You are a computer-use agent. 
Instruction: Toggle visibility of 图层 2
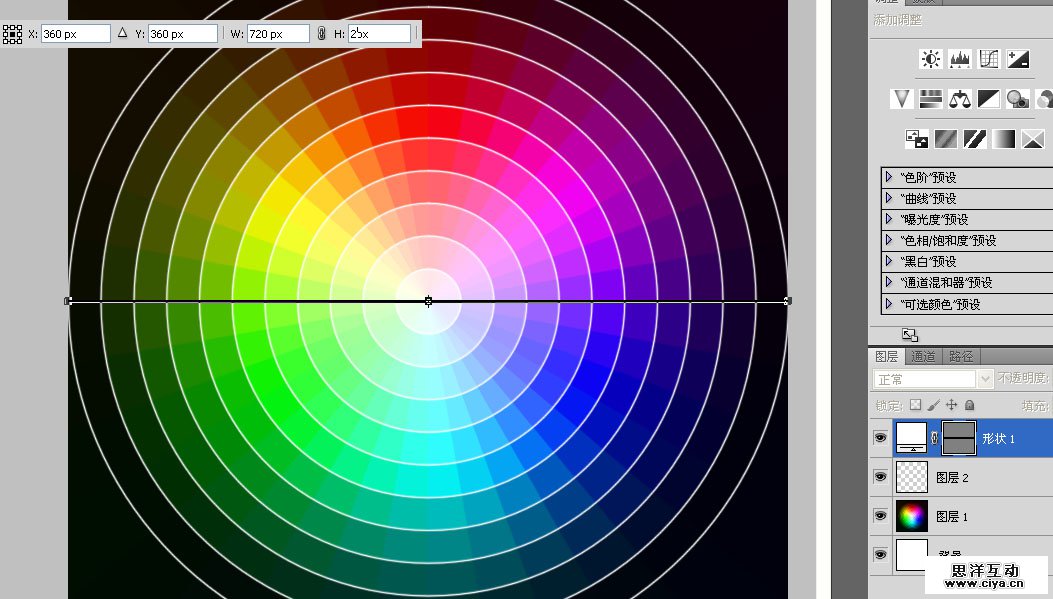click(880, 477)
